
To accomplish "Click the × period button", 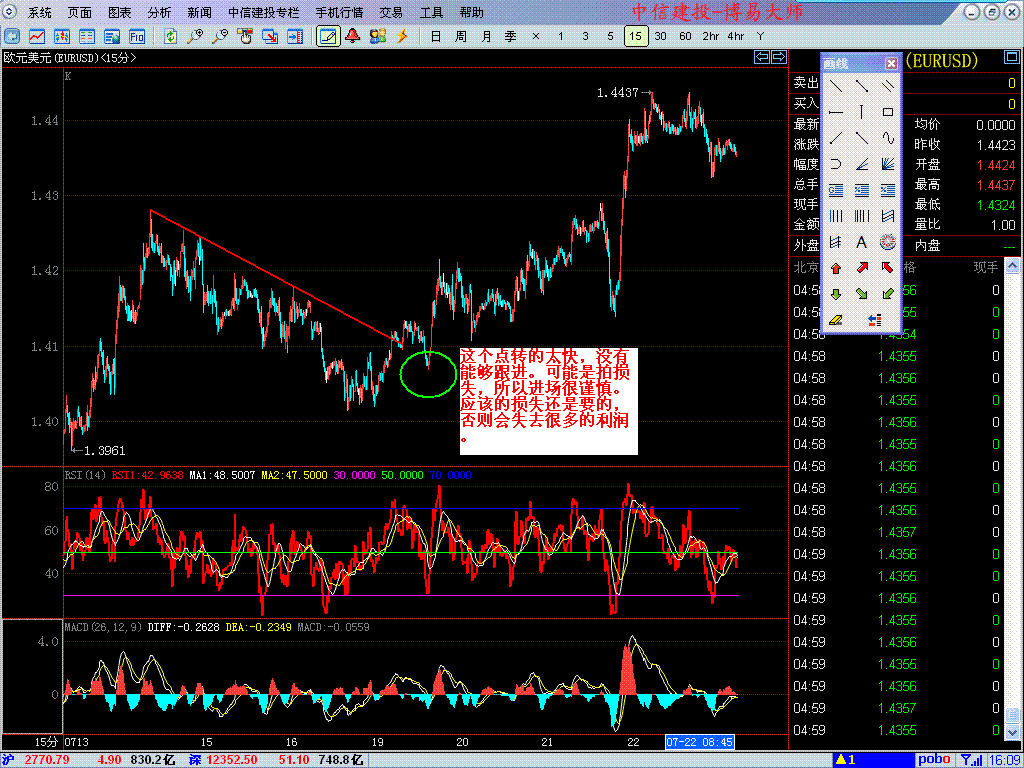I will (x=536, y=37).
